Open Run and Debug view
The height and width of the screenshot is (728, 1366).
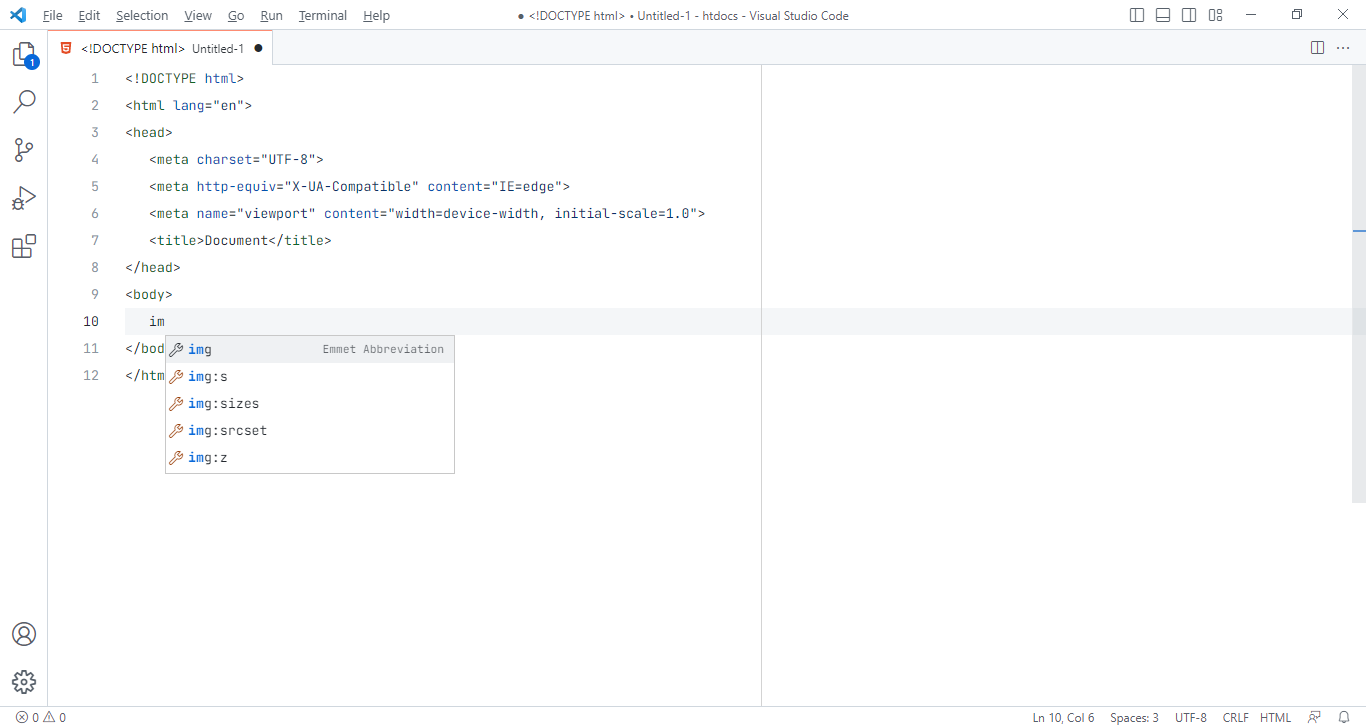coord(24,198)
